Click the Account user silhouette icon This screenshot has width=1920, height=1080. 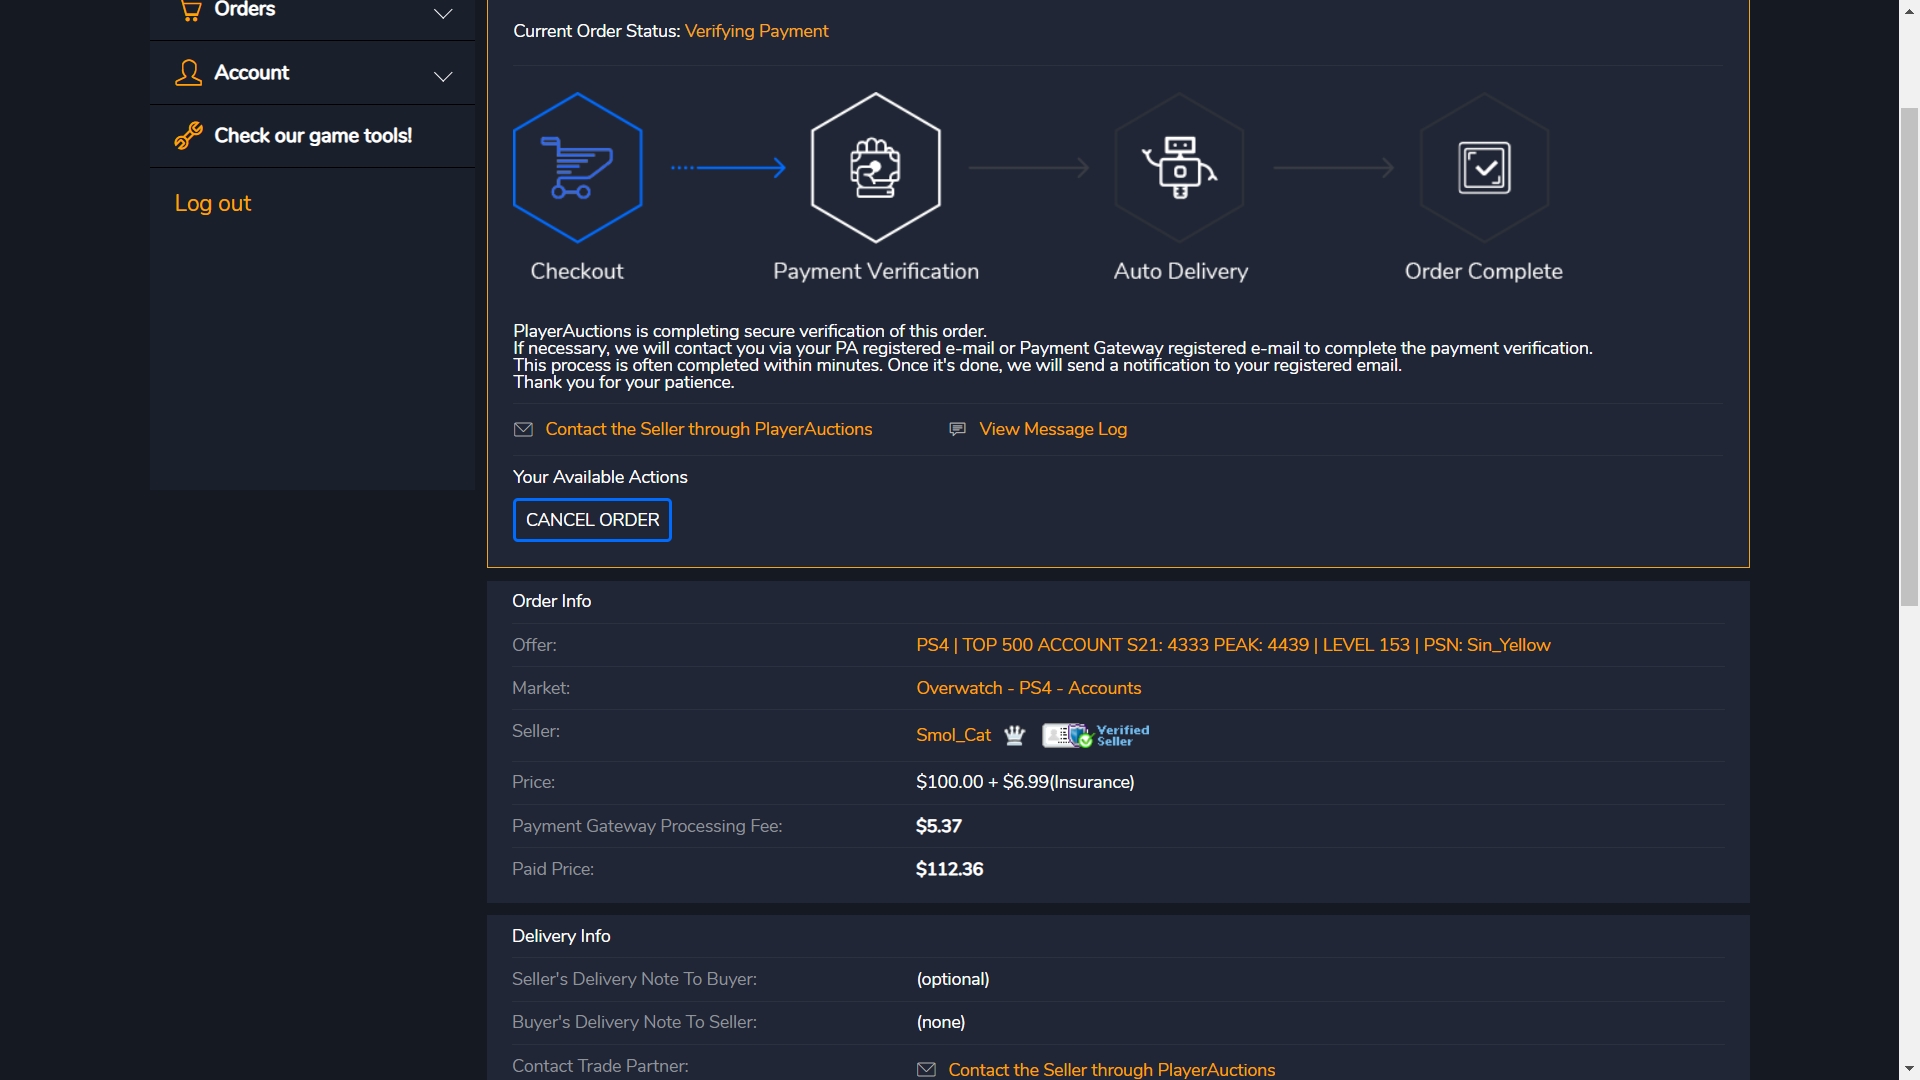188,73
